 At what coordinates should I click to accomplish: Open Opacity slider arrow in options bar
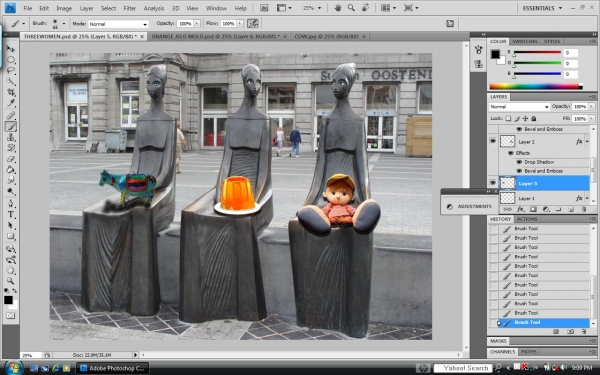tap(197, 23)
